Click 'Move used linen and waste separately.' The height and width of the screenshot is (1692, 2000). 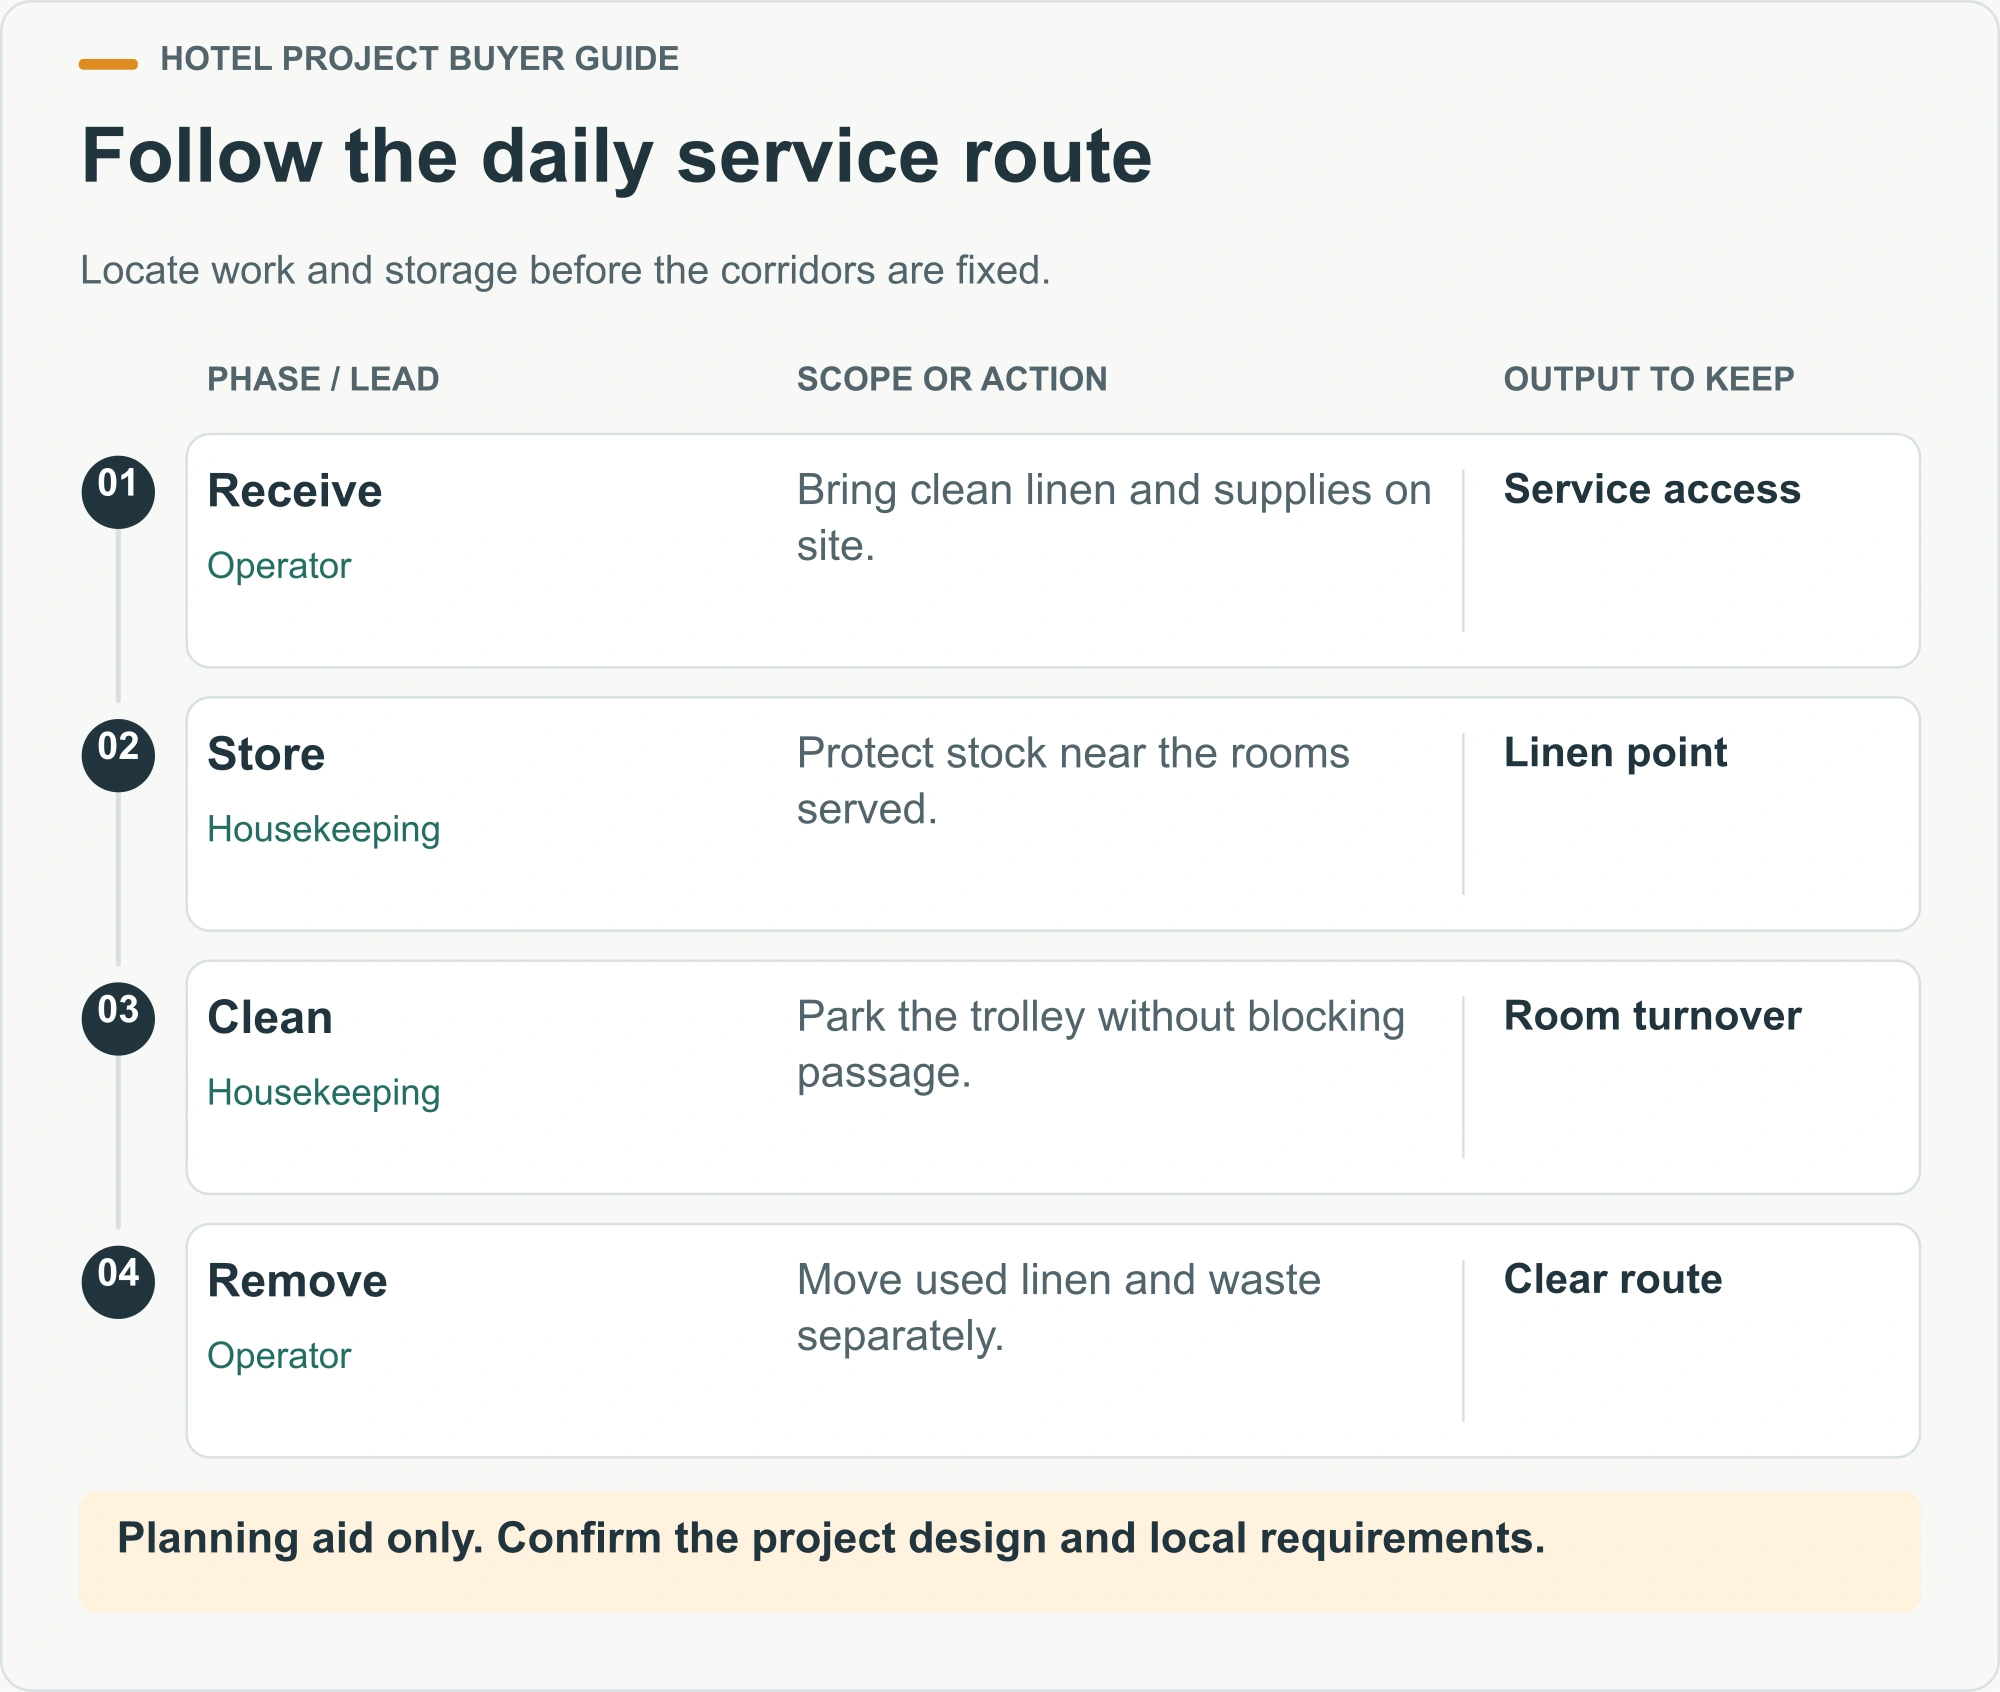point(1059,1307)
